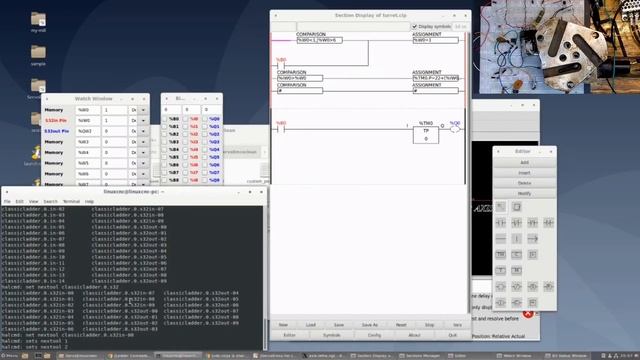The height and width of the screenshot is (360, 640).
Task: Click the Delete button in Editor
Action: 524,183
